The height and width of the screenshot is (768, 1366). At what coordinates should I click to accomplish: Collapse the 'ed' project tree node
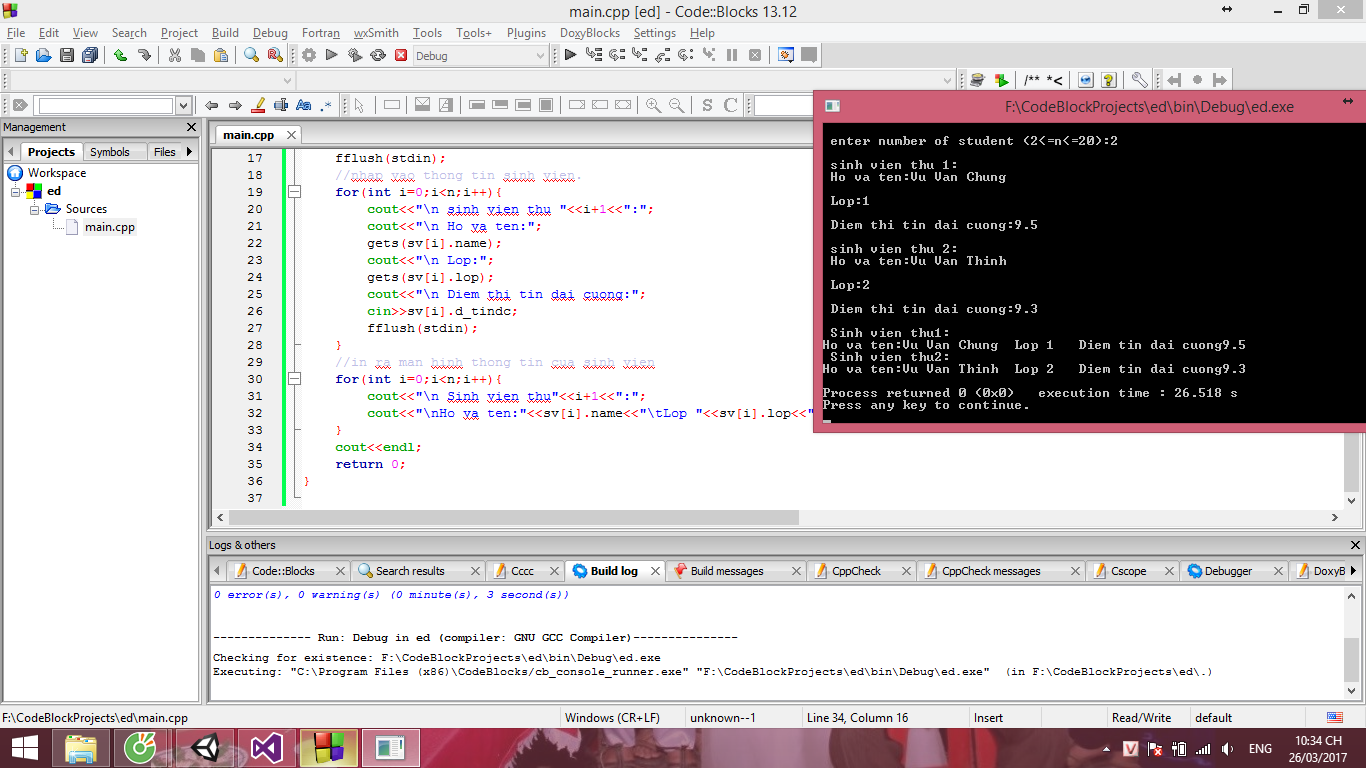pyautogui.click(x=17, y=191)
